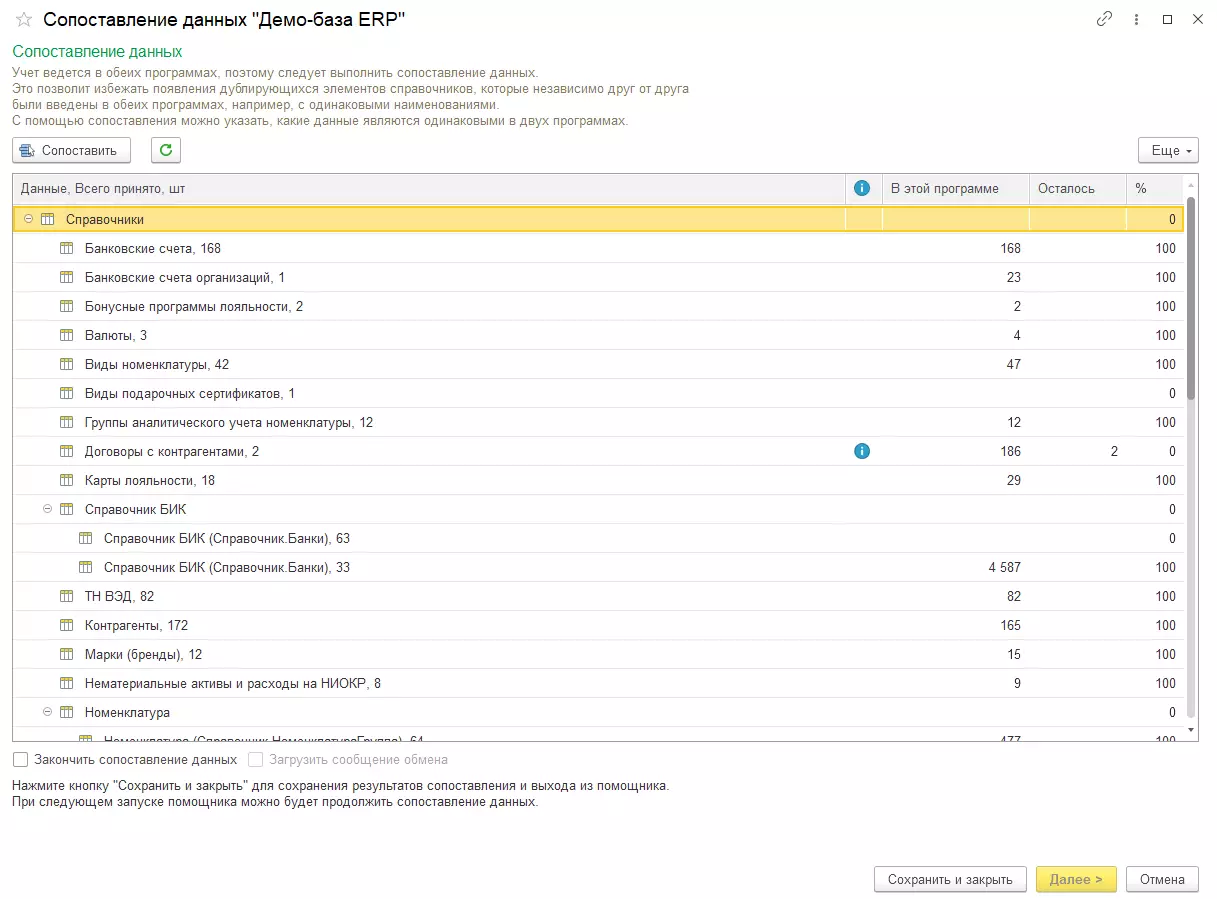1217x899 pixels.
Task: Select row Договоры с контрагентами, 2
Action: coord(598,451)
